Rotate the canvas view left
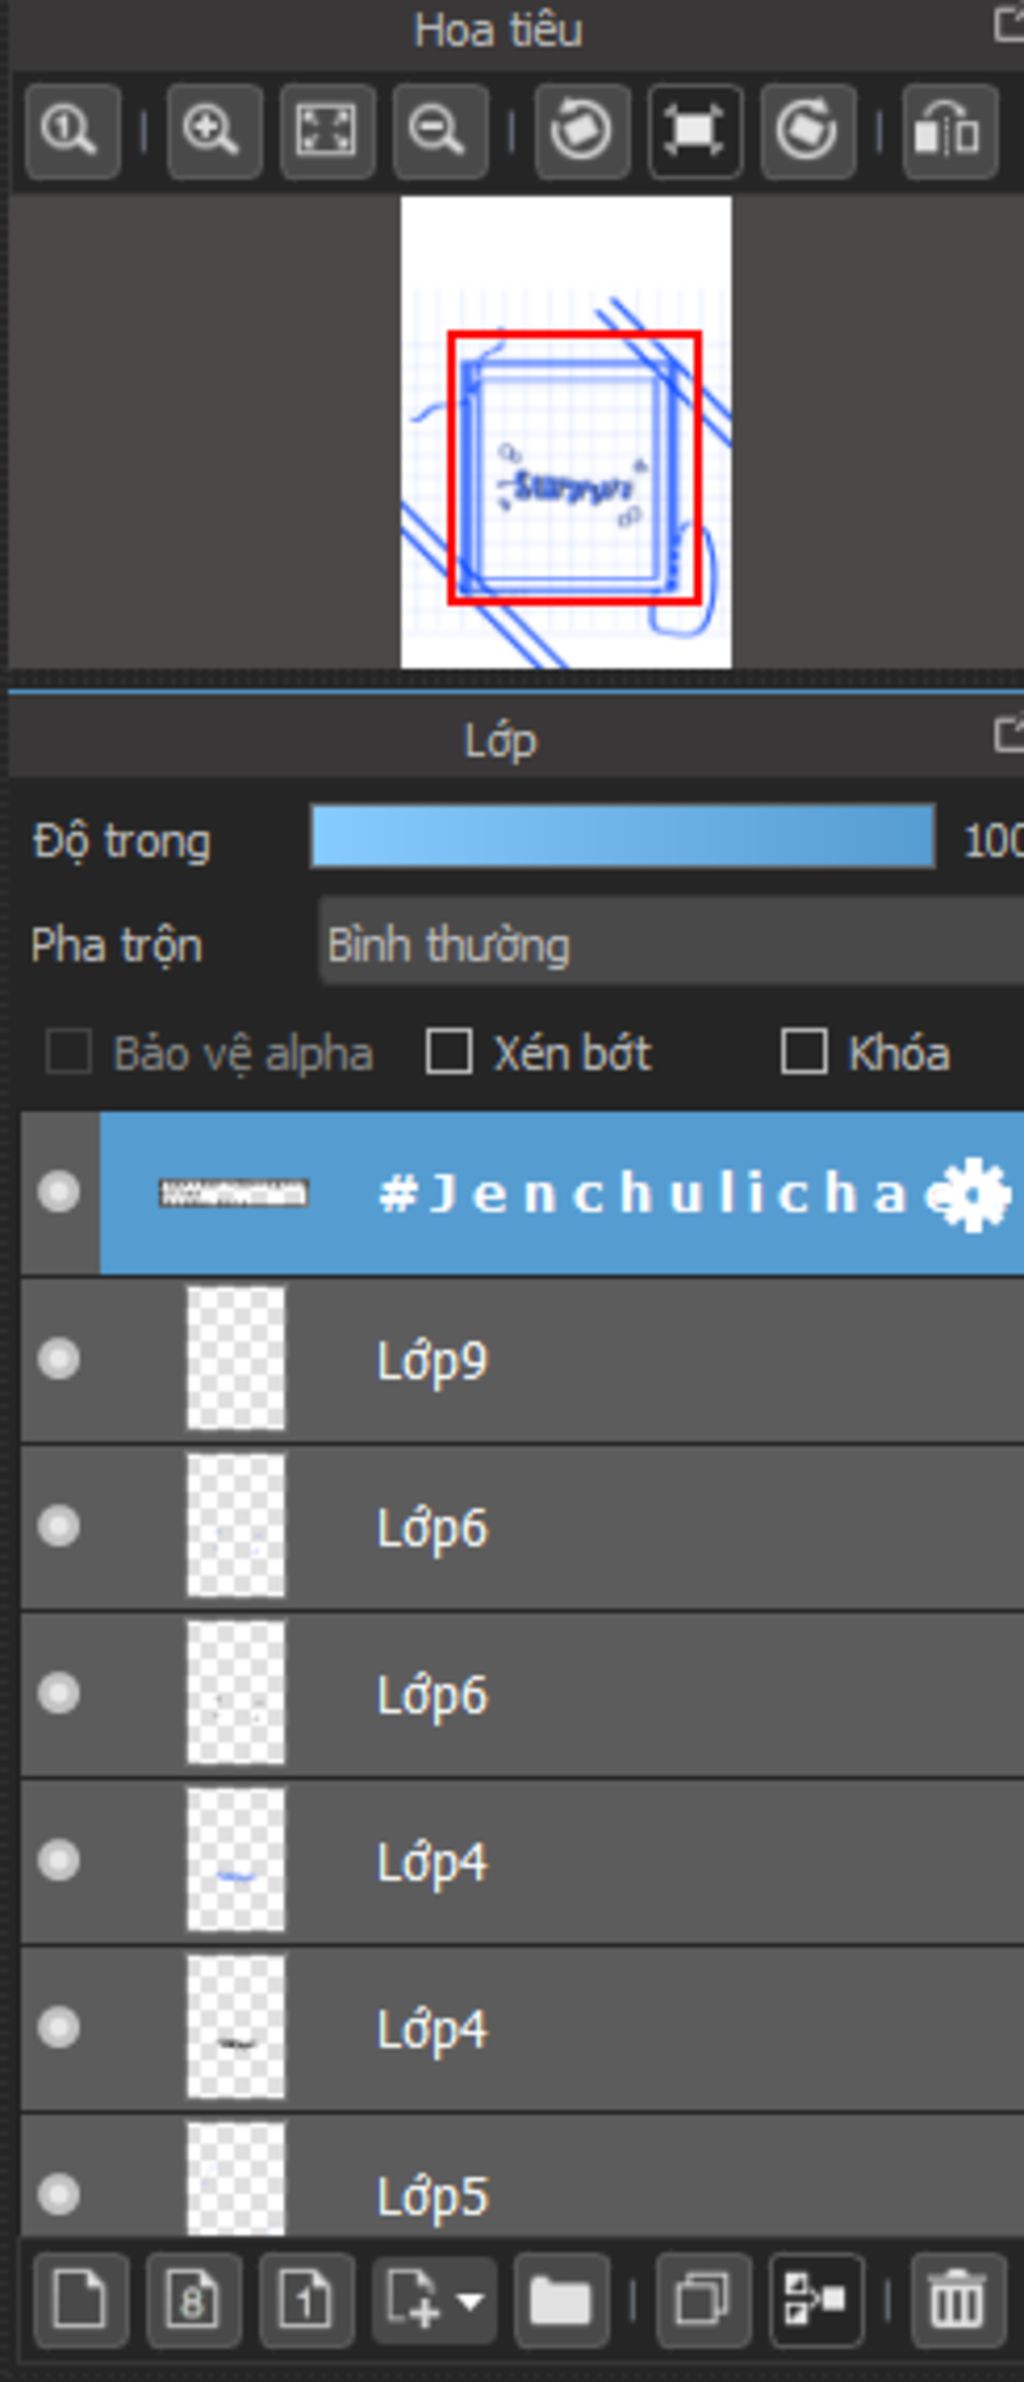Viewport: 1024px width, 2382px height. (x=582, y=131)
